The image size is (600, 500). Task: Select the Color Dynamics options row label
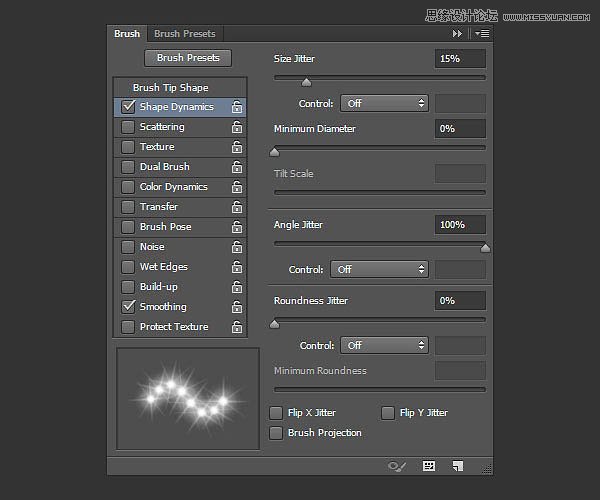click(x=174, y=187)
